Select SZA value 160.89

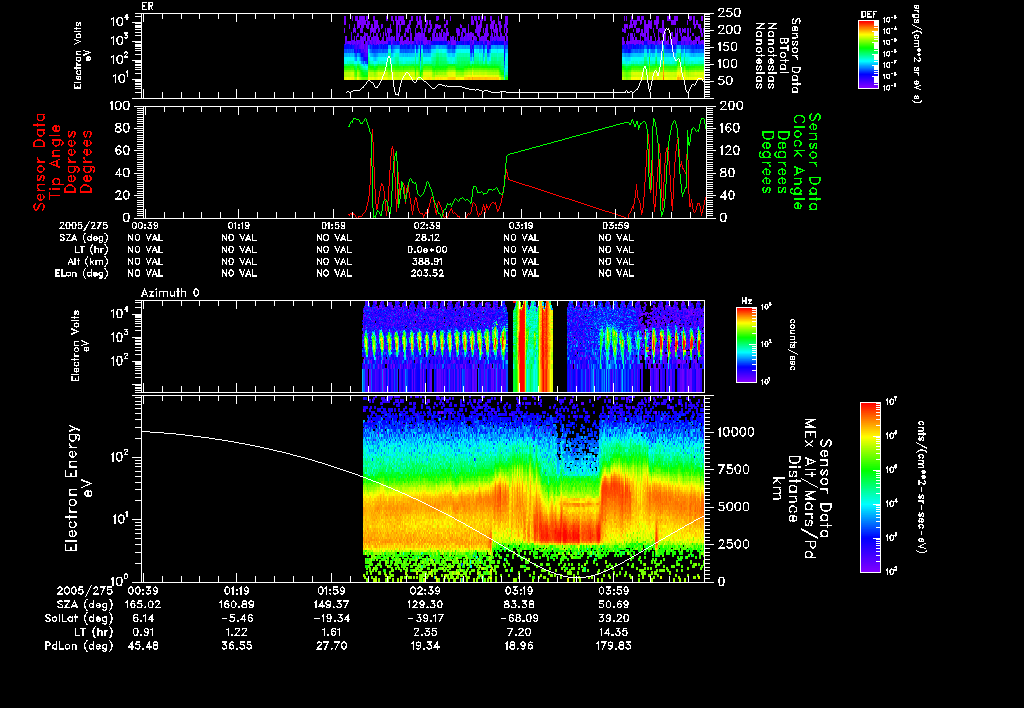click(x=236, y=604)
